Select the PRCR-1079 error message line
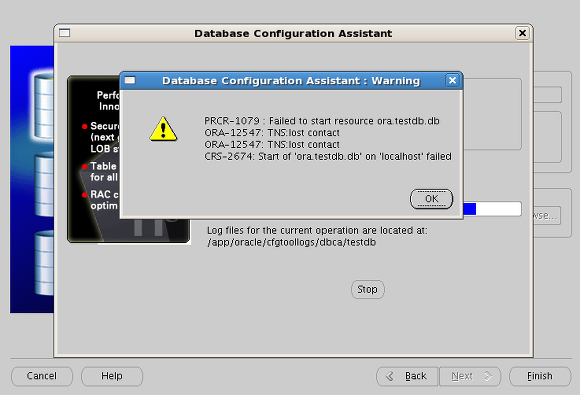The height and width of the screenshot is (395, 580). (322, 121)
